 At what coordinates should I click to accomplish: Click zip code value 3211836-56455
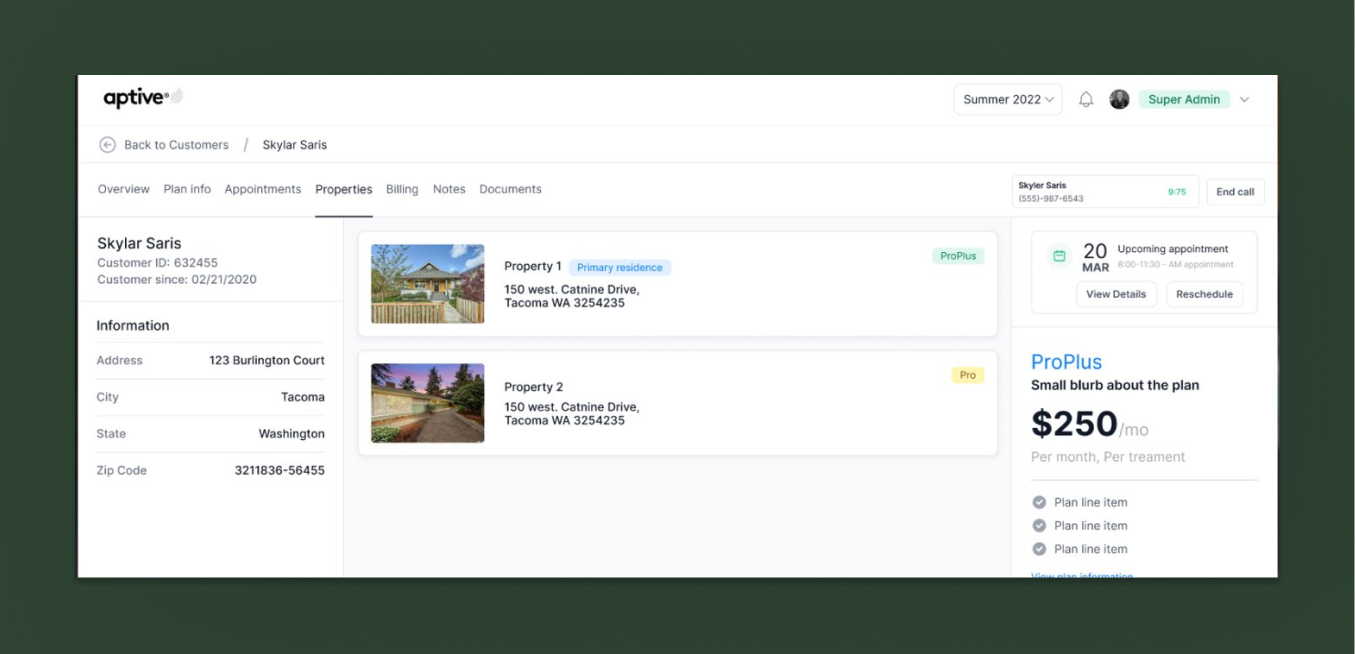(280, 470)
